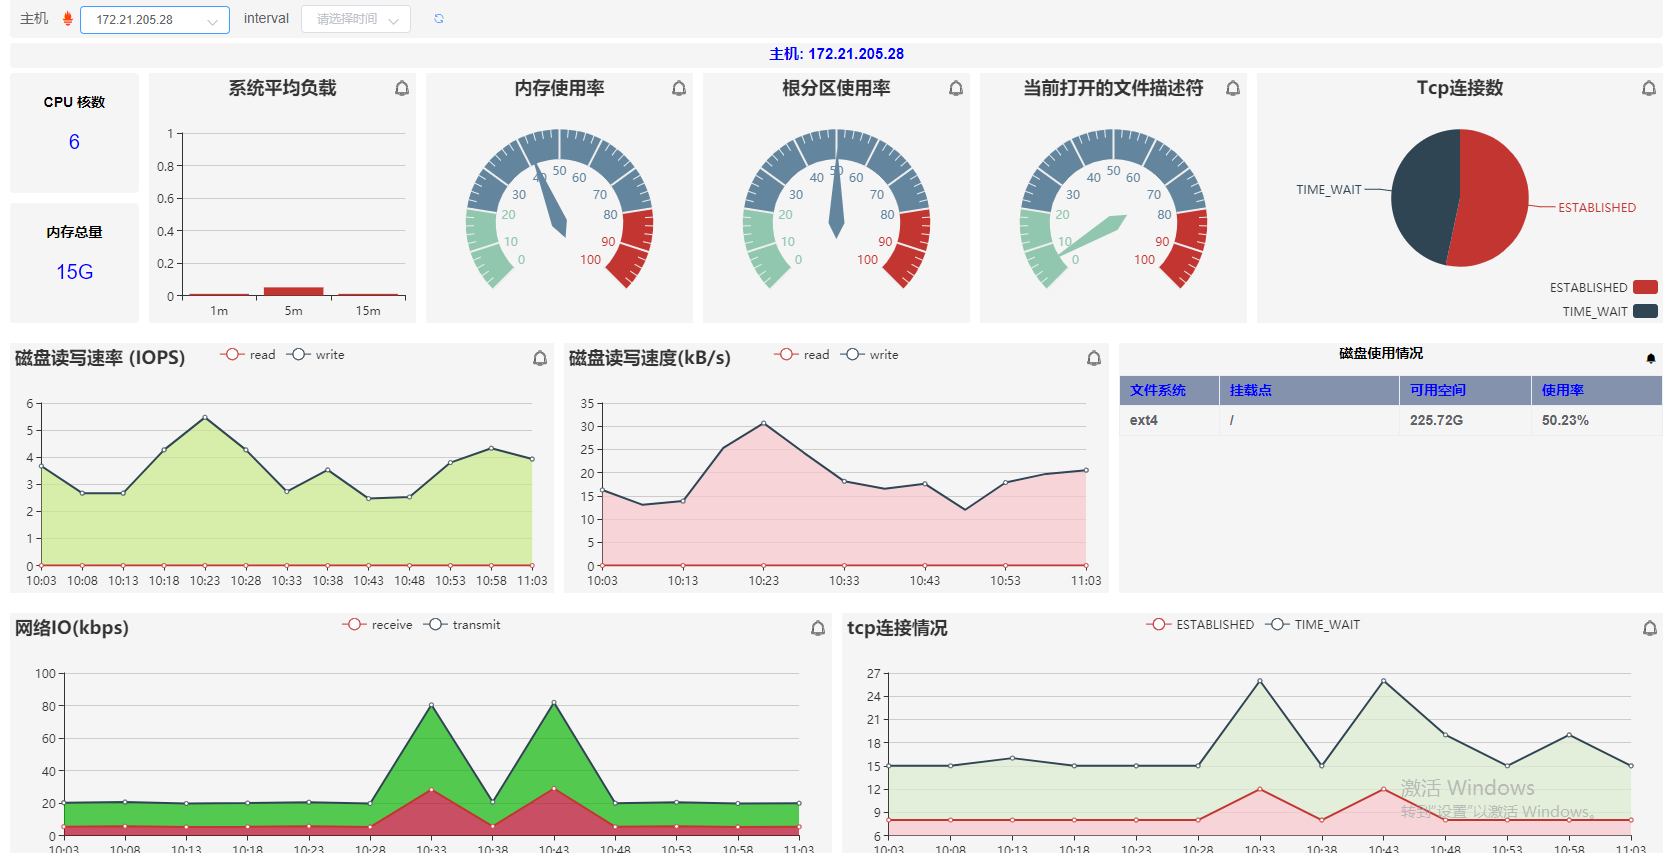Click bell icon on 磁盘使用情况 table
The height and width of the screenshot is (853, 1668).
(x=1651, y=358)
